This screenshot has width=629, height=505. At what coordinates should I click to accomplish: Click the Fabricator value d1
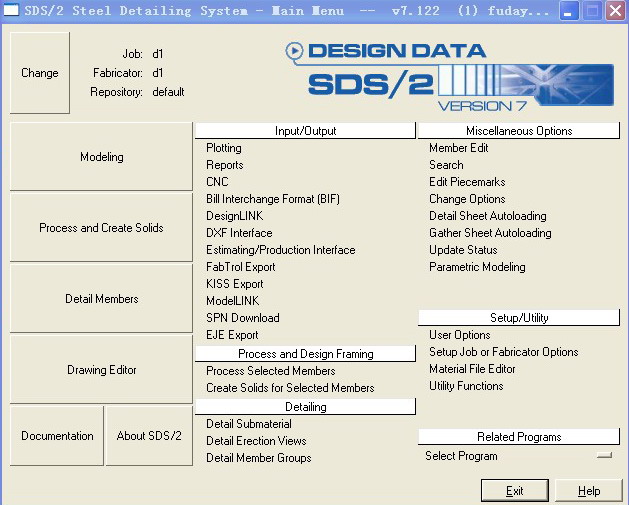tap(158, 73)
